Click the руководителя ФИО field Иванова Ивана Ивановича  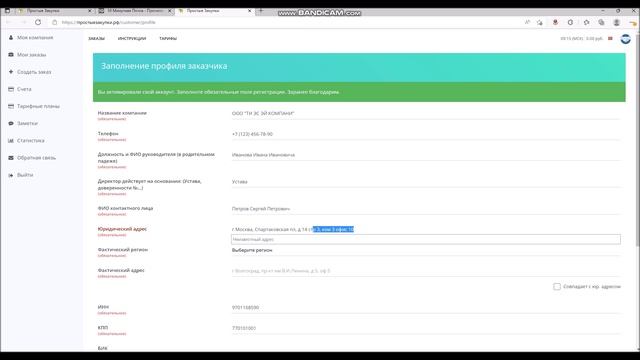coord(426,155)
